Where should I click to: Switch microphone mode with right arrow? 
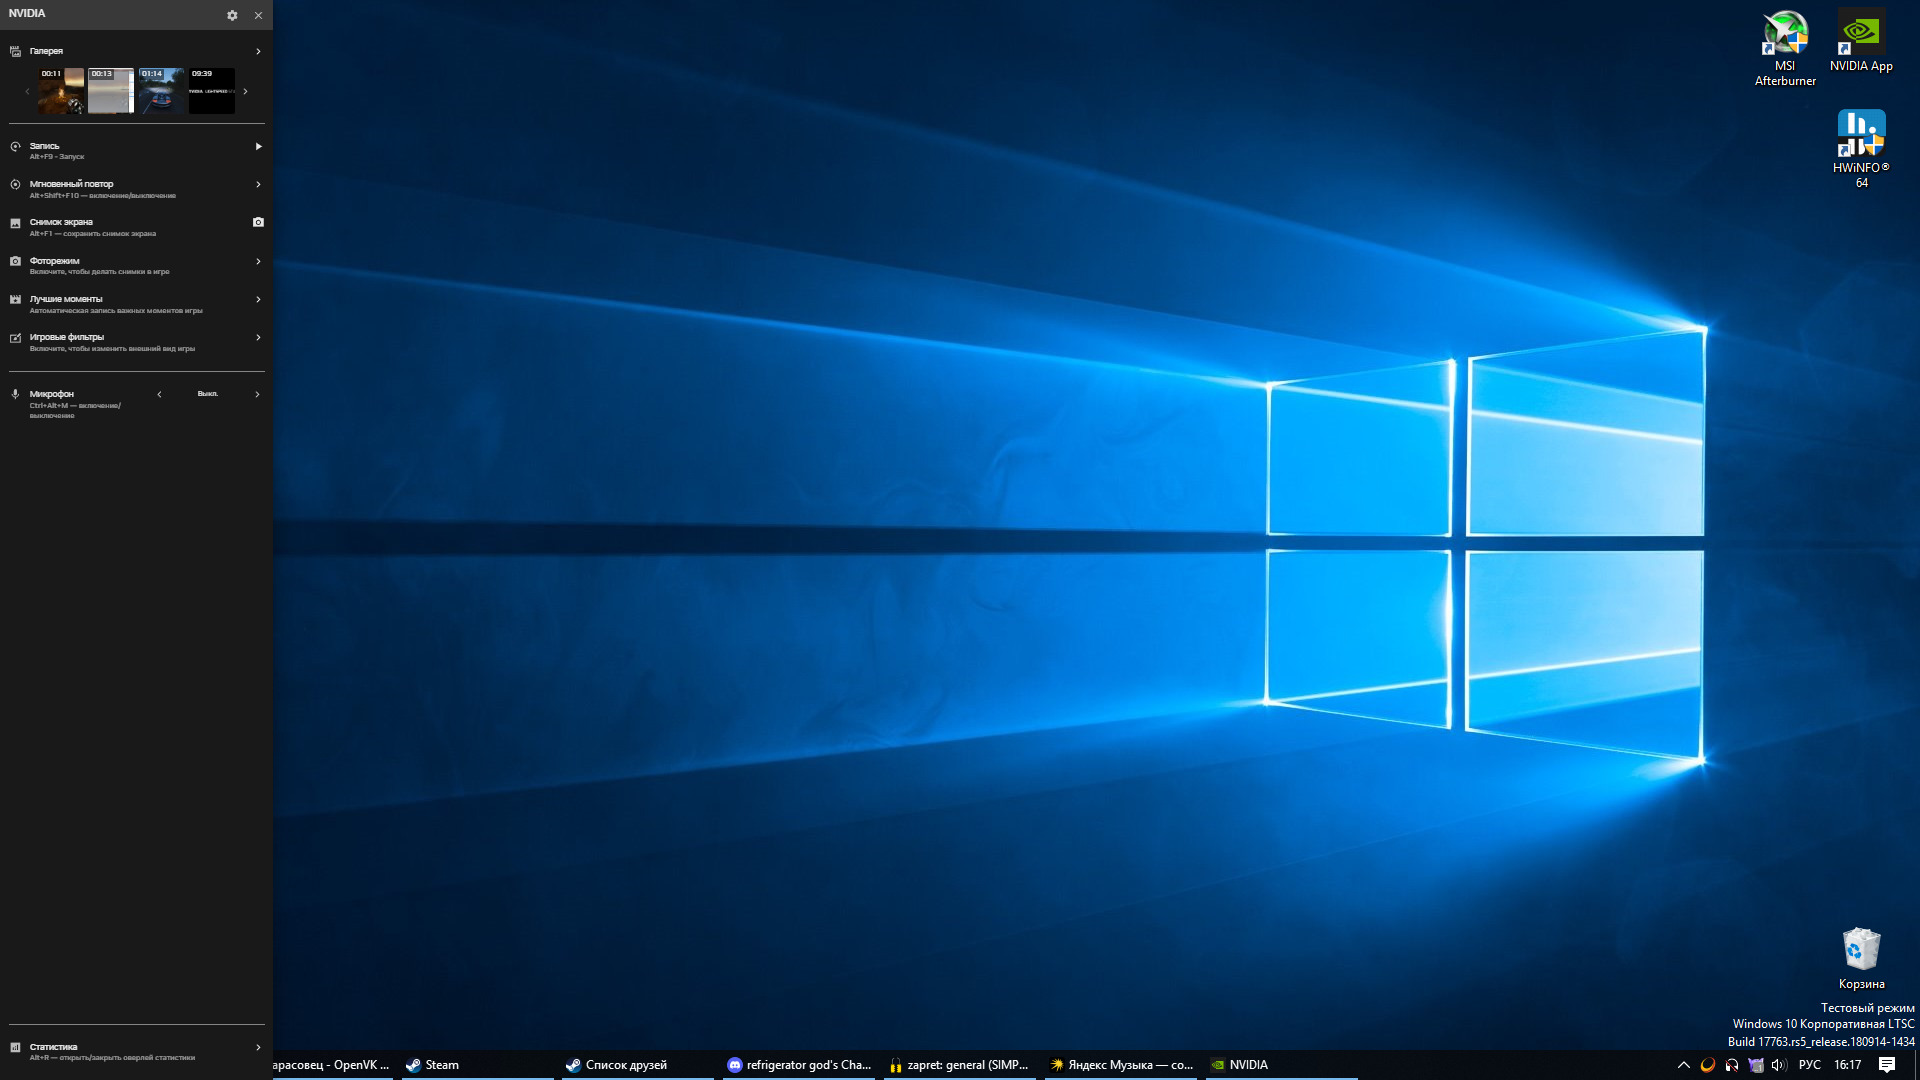257,394
